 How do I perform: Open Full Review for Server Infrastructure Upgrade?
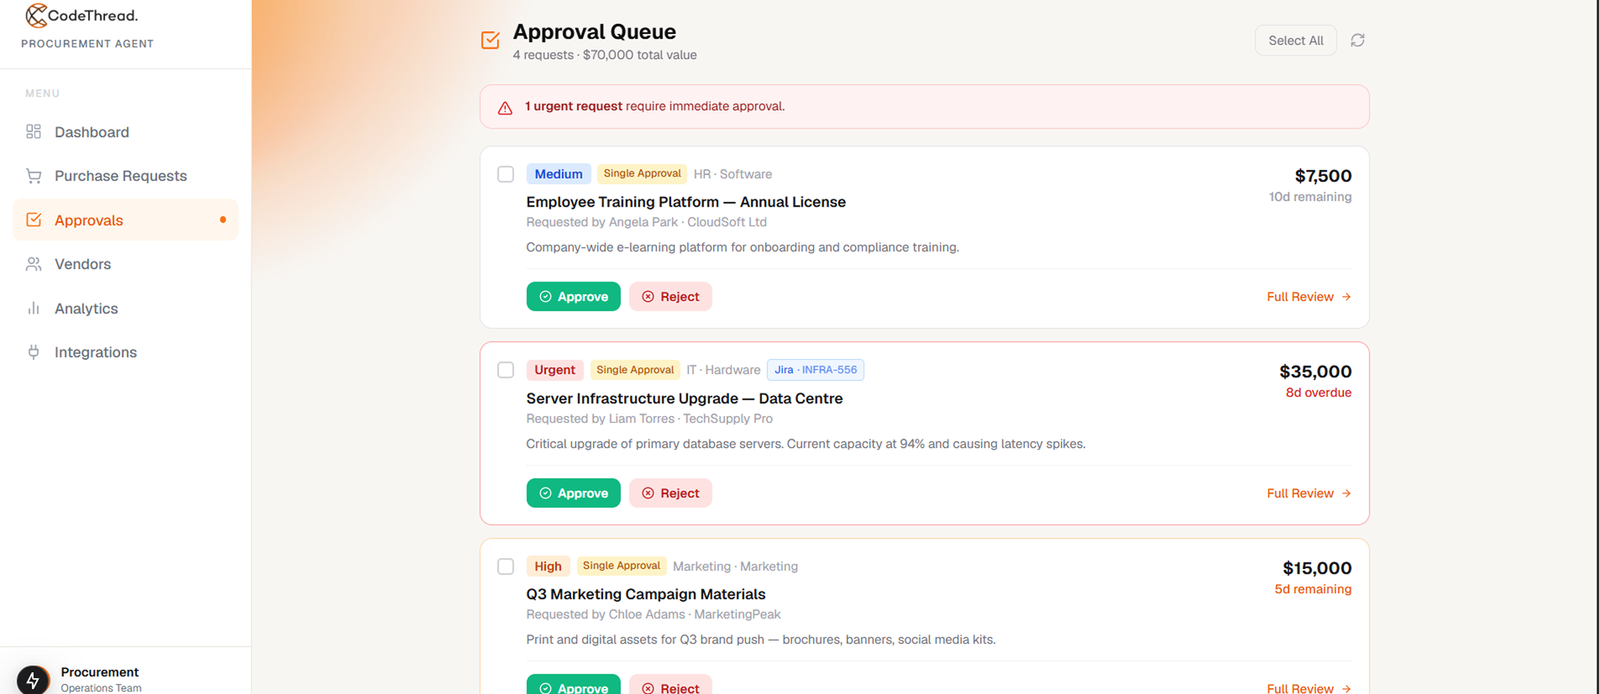point(1309,493)
